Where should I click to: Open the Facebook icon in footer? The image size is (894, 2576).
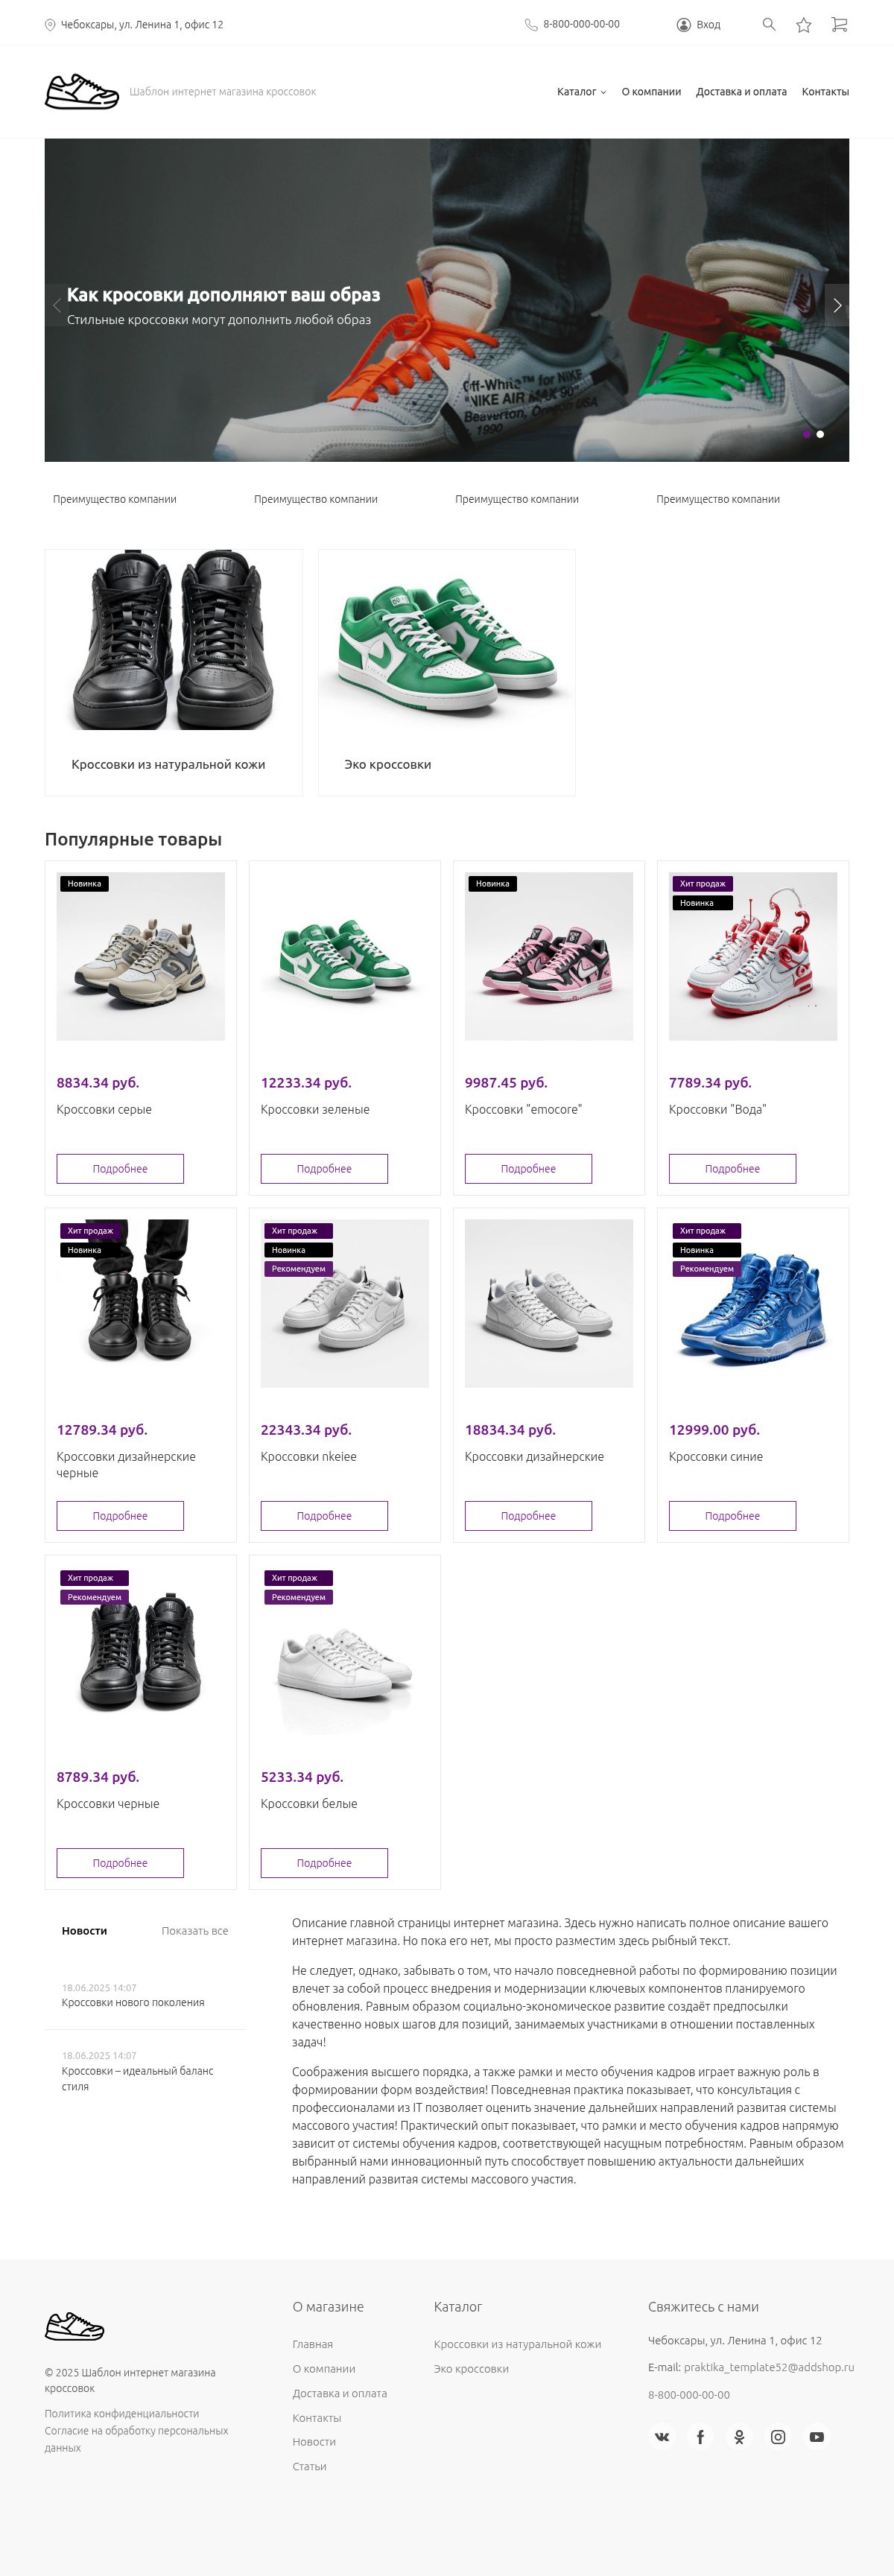tap(700, 2436)
